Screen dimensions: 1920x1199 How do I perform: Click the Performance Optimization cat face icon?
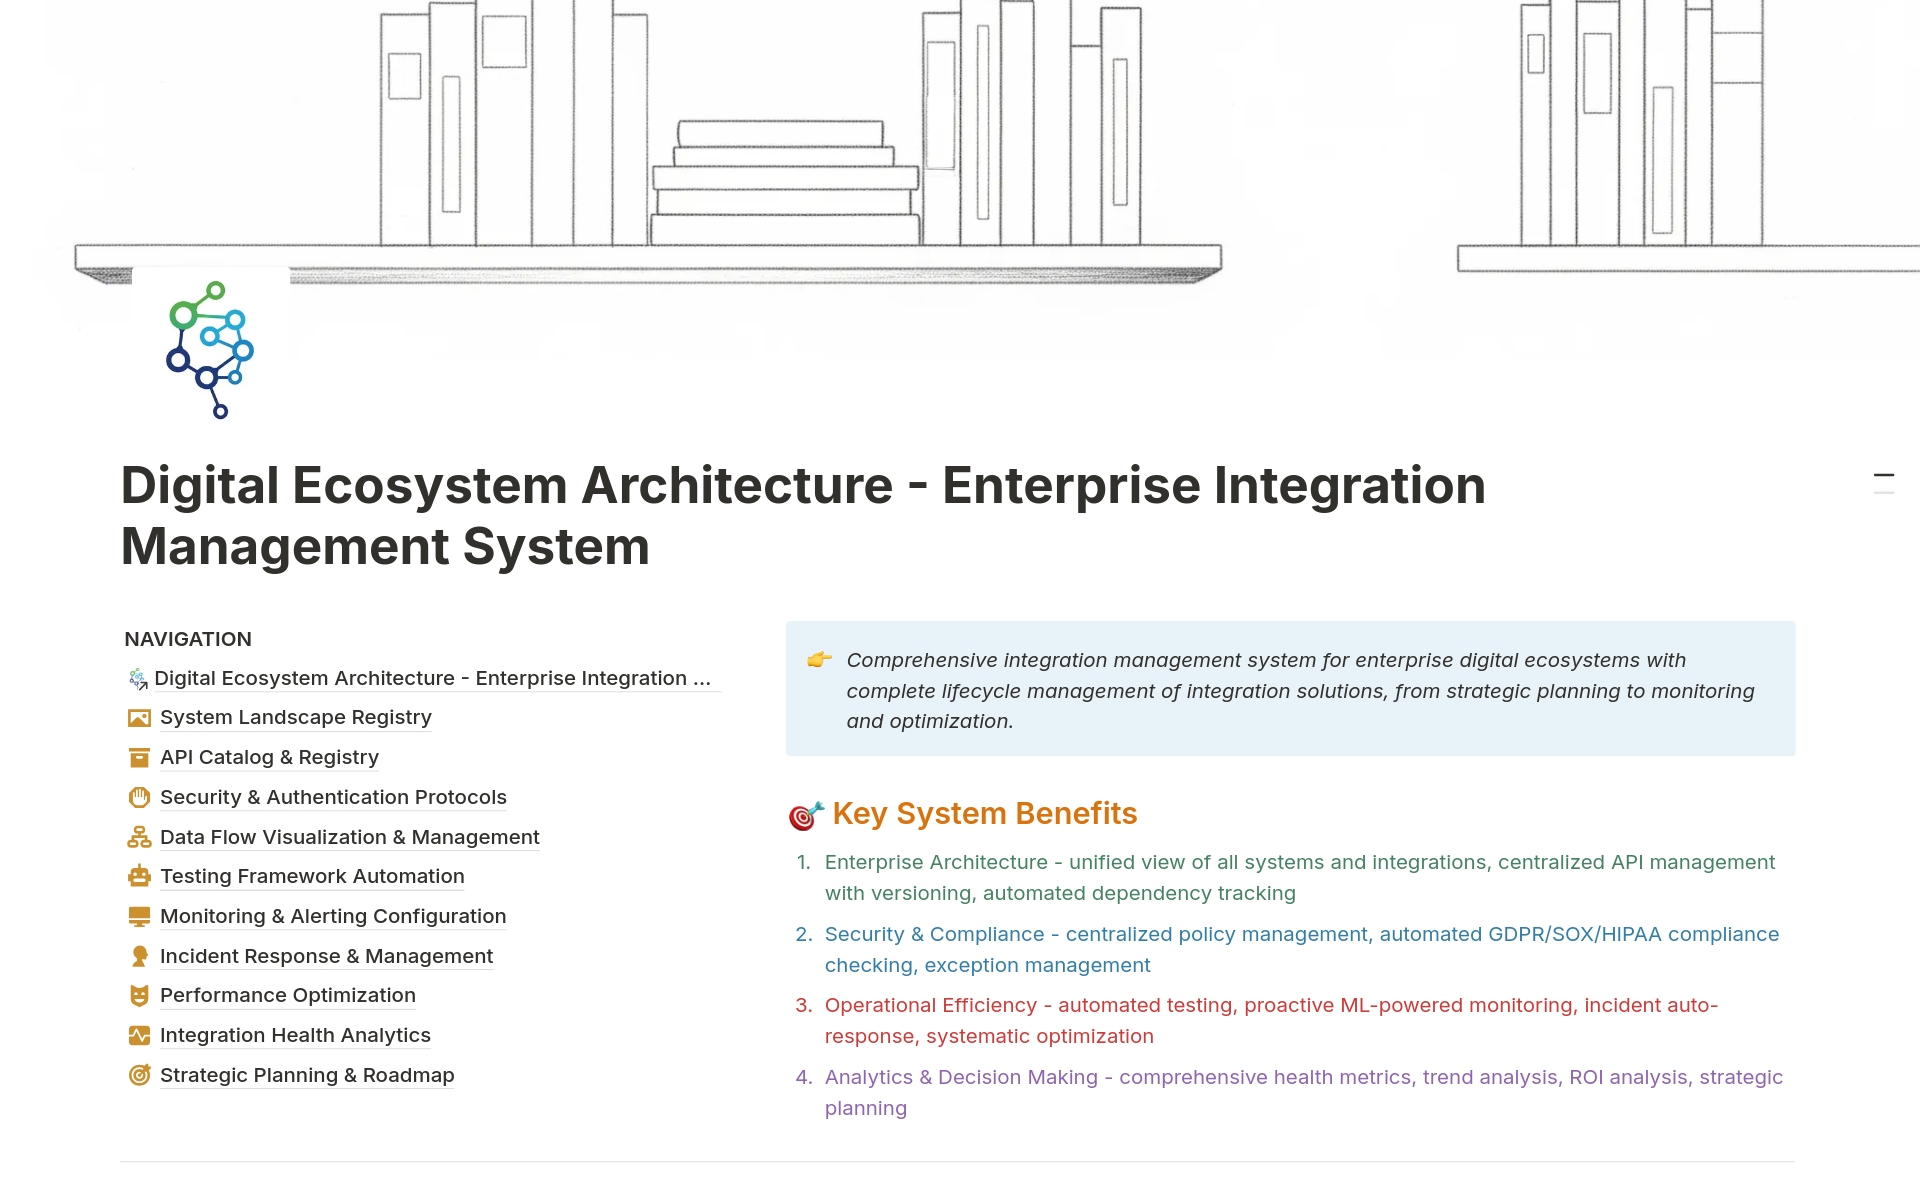(139, 996)
